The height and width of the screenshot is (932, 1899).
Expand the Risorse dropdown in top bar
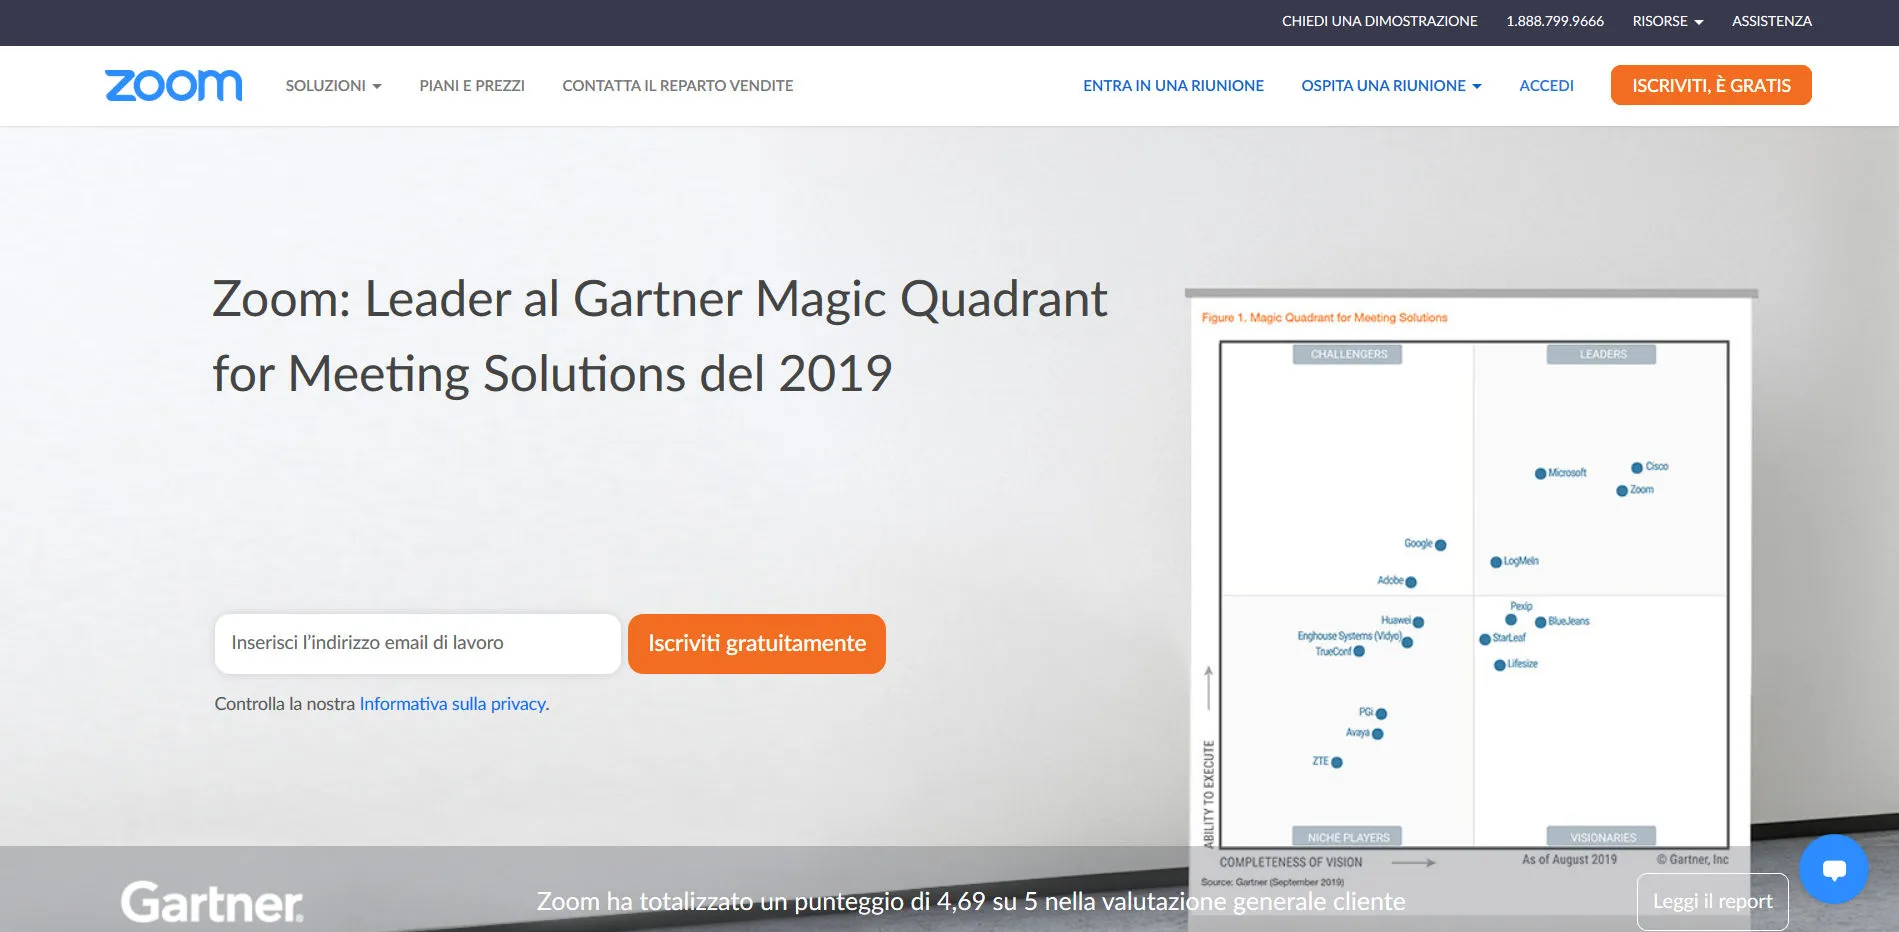[1667, 21]
